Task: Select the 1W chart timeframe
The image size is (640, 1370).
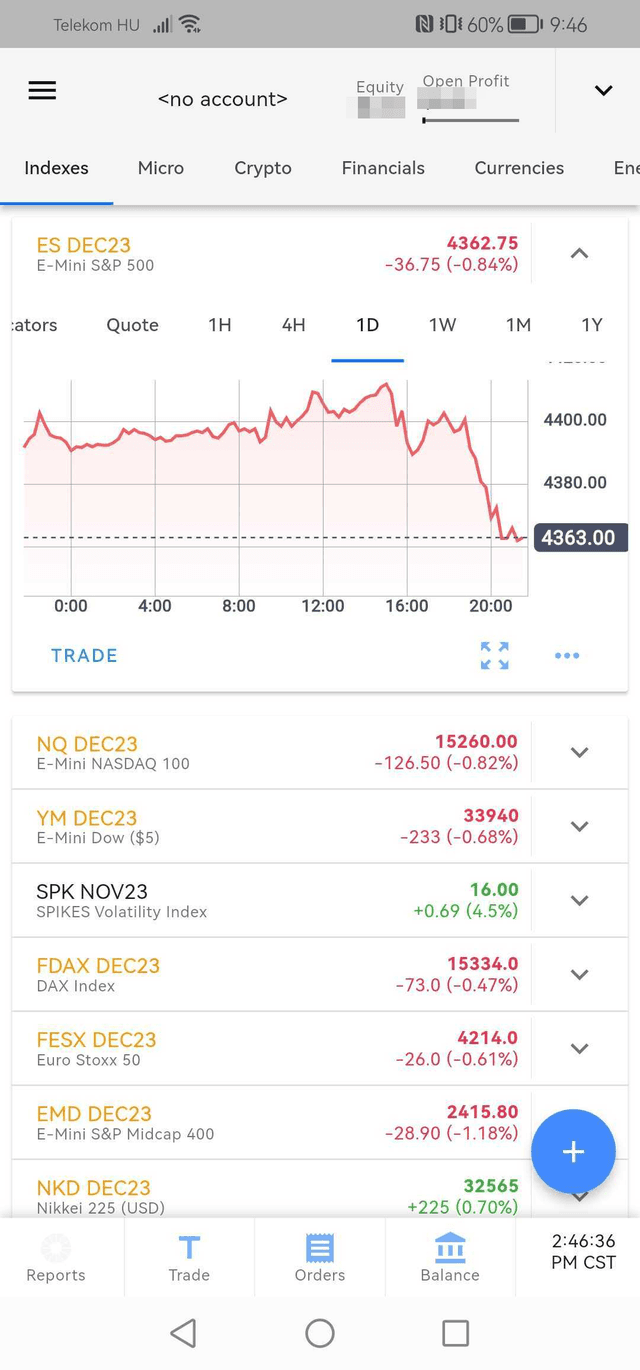Action: tap(442, 325)
